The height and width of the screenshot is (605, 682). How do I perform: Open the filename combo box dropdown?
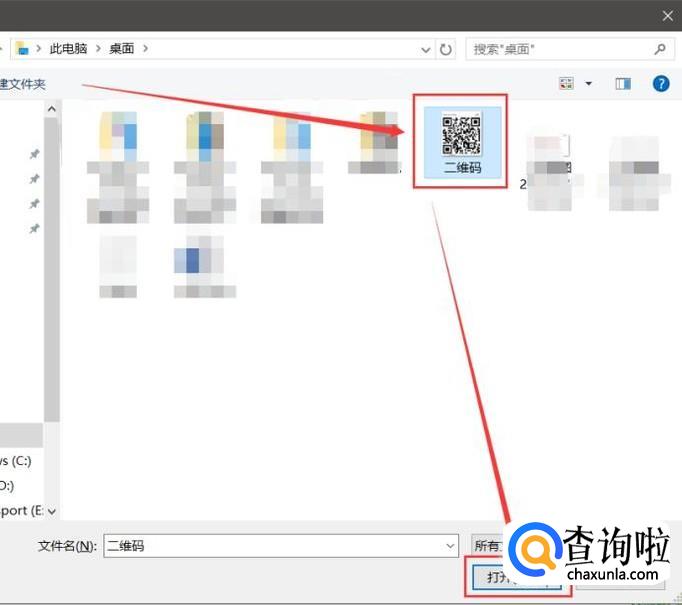450,546
